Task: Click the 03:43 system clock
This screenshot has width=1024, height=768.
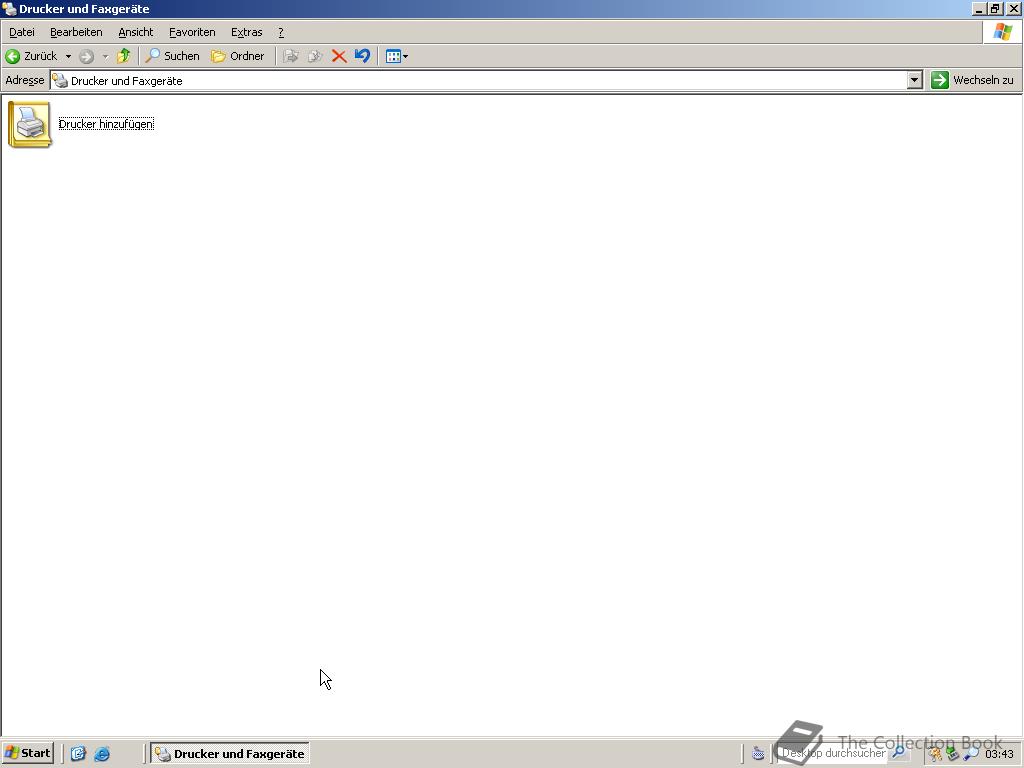Action: pos(999,754)
